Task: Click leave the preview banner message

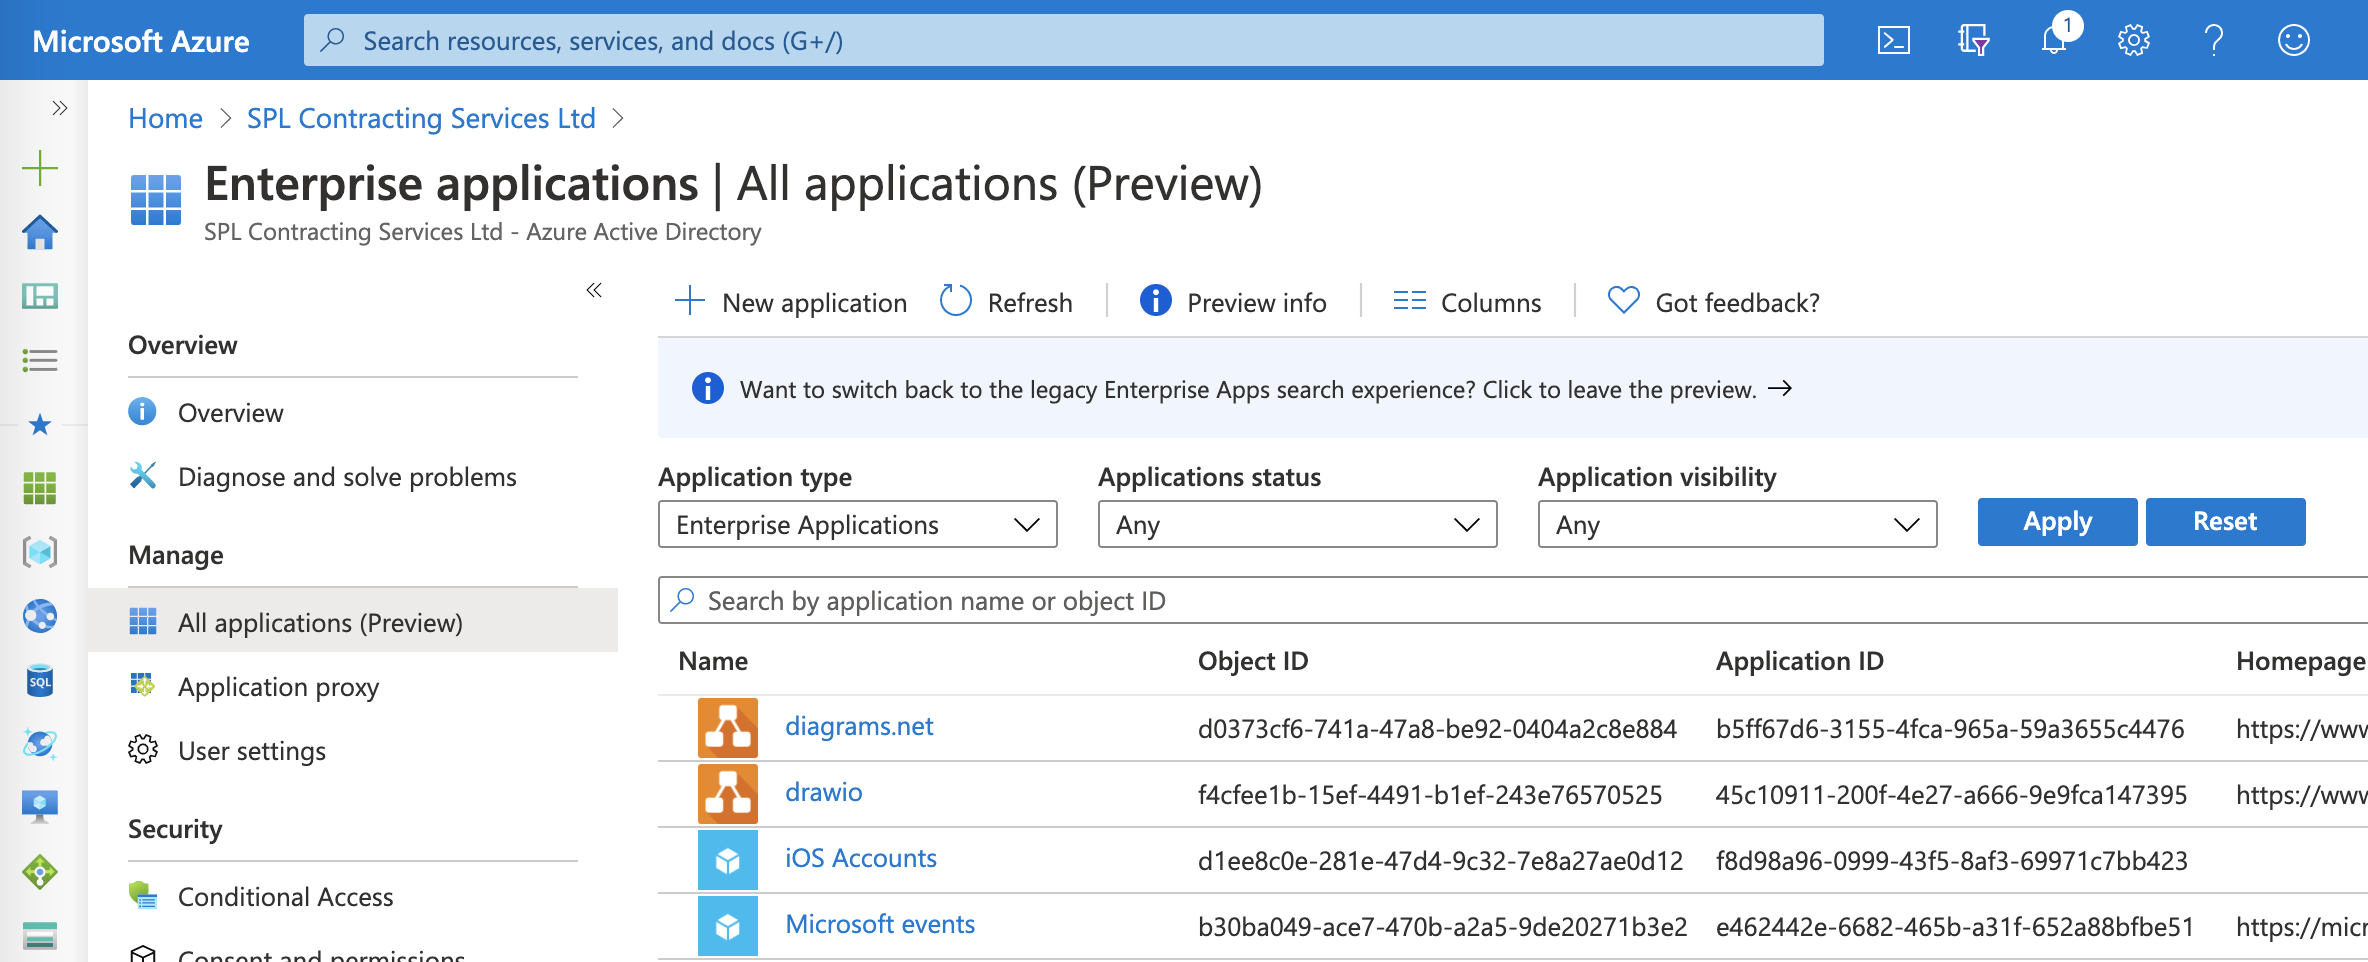Action: (x=1248, y=389)
